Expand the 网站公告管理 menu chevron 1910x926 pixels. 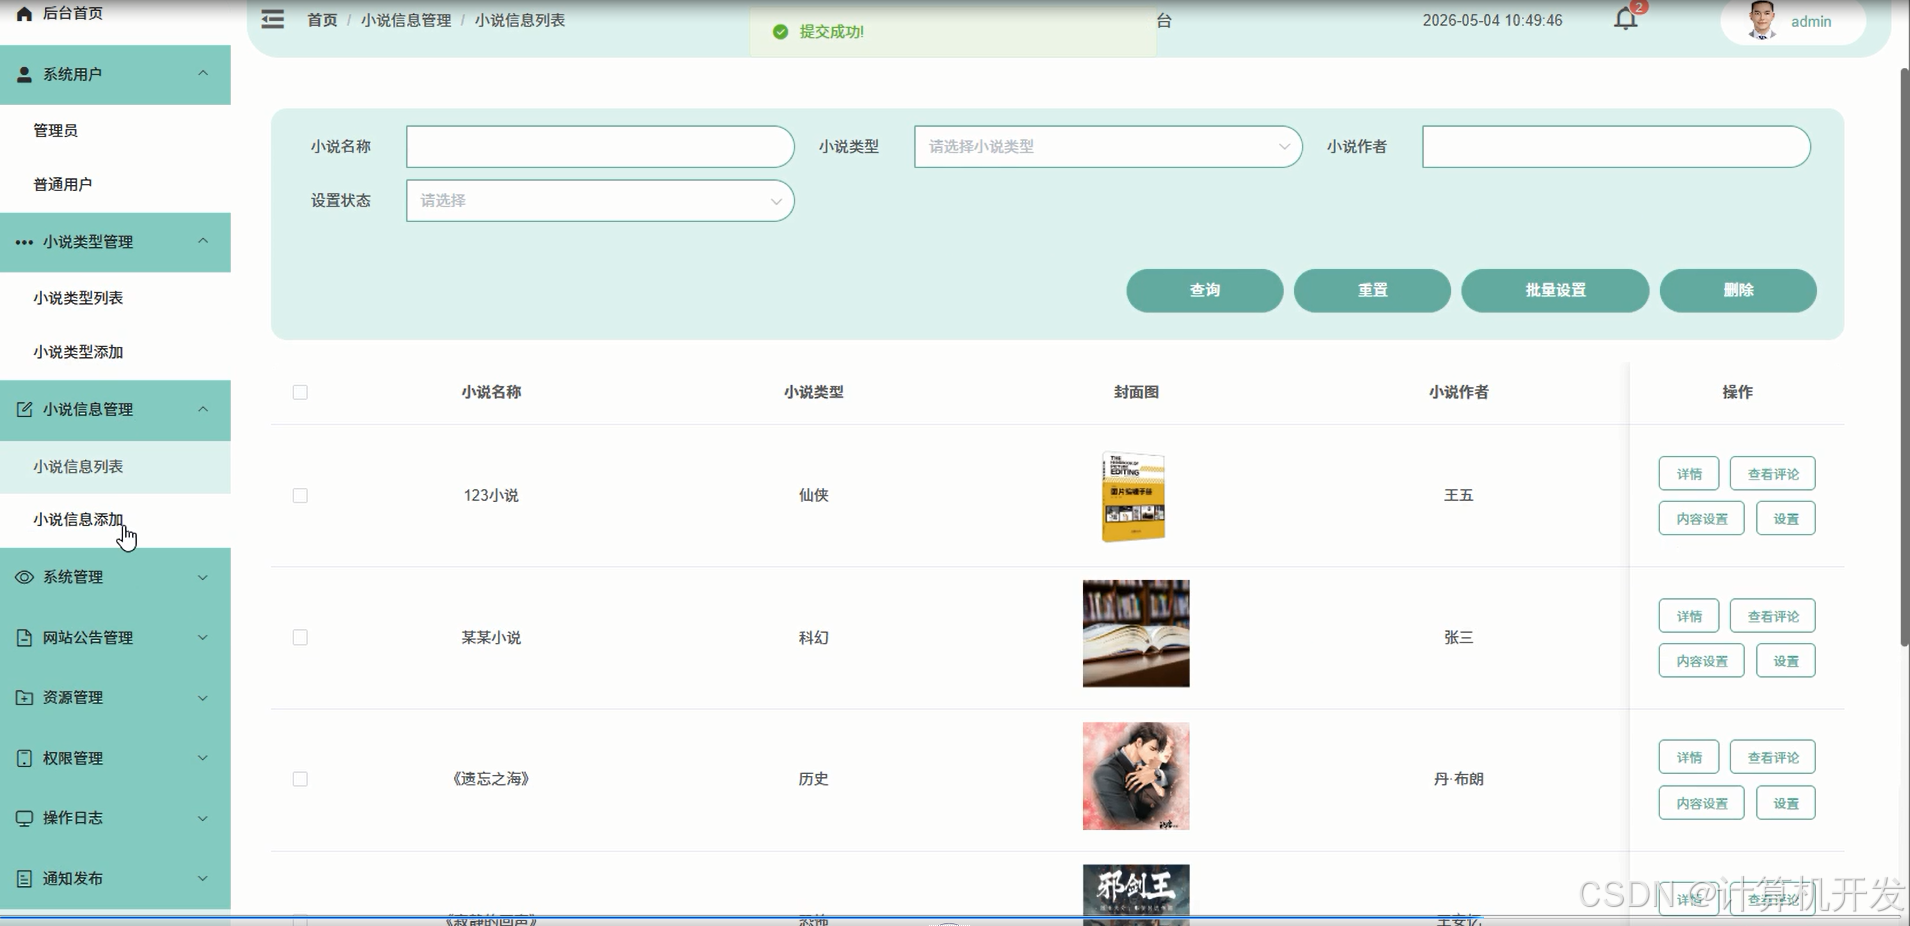tap(203, 637)
